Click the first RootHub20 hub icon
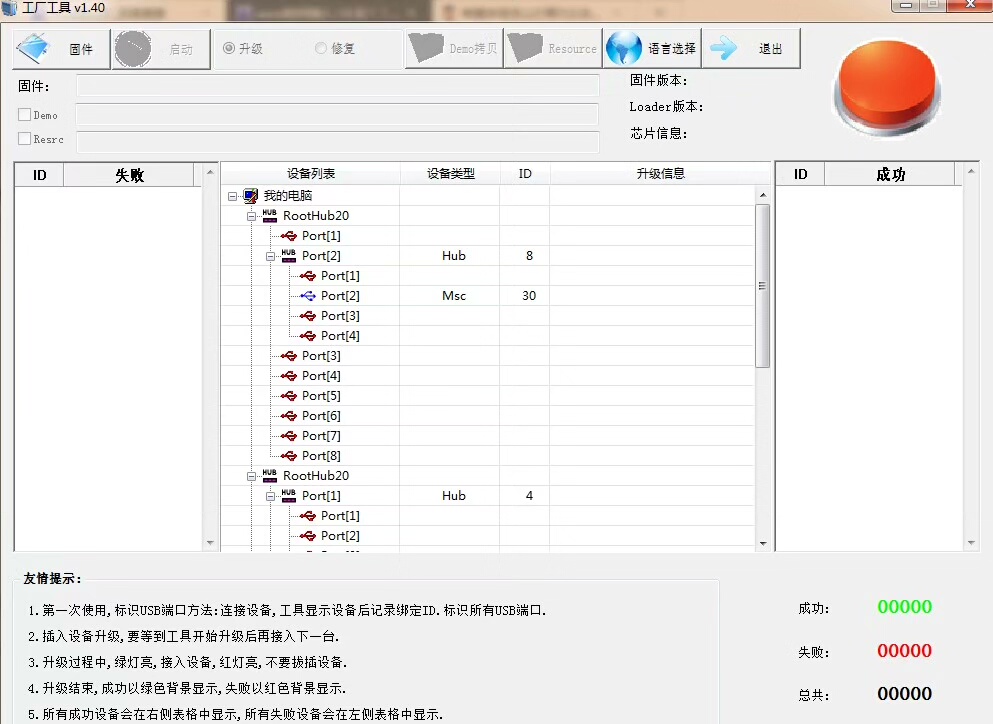Viewport: 993px width, 724px height. point(269,216)
